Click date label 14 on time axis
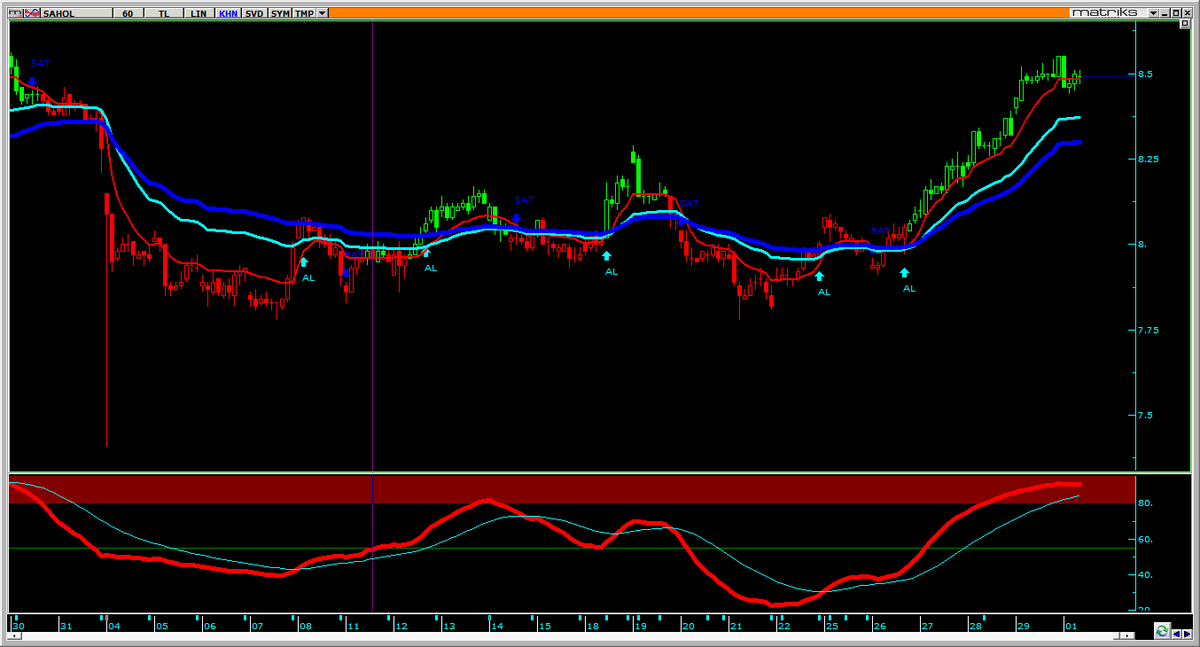 (496, 626)
